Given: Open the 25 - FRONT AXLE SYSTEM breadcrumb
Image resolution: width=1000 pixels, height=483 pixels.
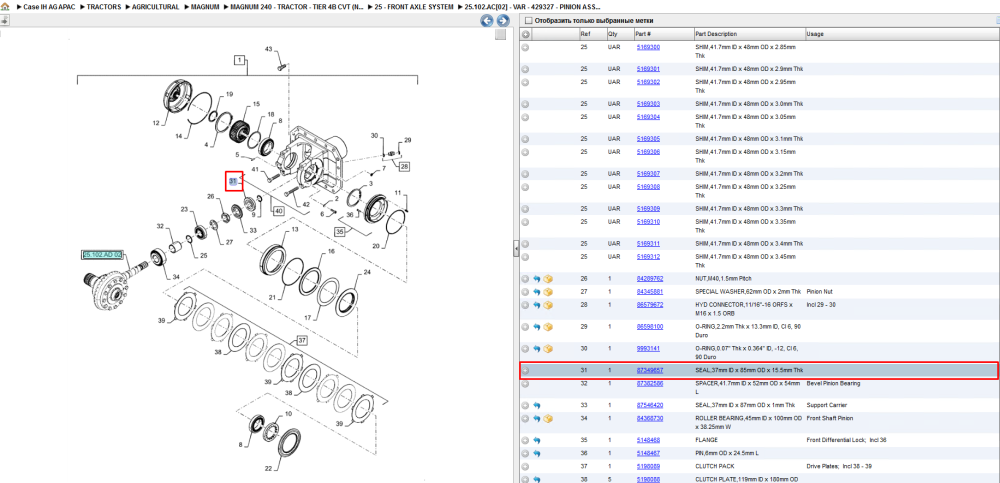Looking at the screenshot, I should 414,6.
